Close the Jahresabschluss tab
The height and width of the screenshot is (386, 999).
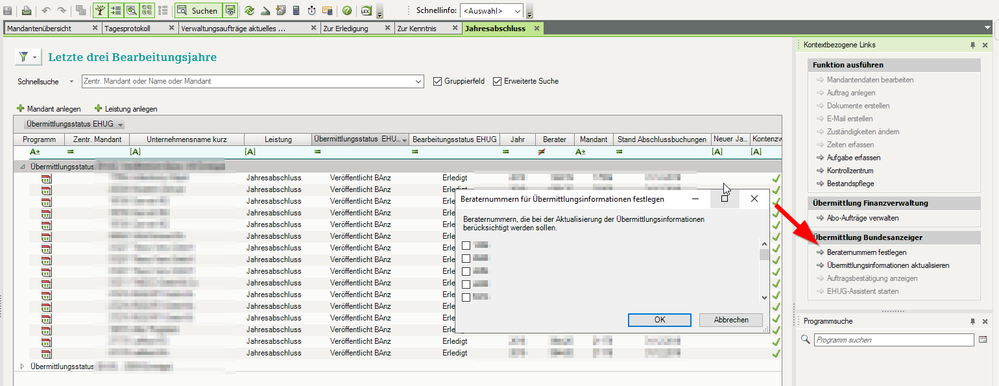coord(536,29)
